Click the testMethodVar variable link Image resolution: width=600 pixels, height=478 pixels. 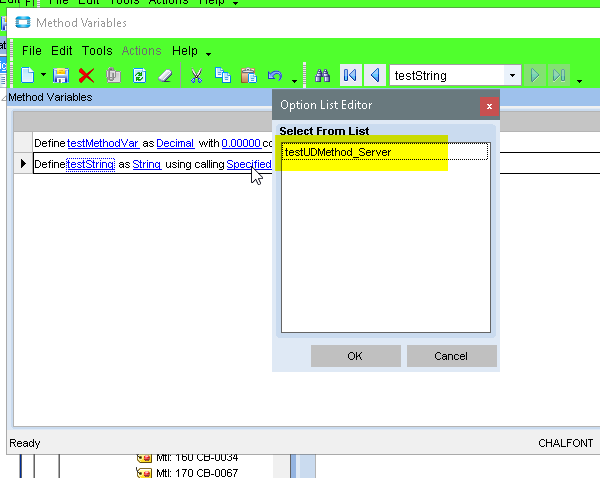point(102,143)
